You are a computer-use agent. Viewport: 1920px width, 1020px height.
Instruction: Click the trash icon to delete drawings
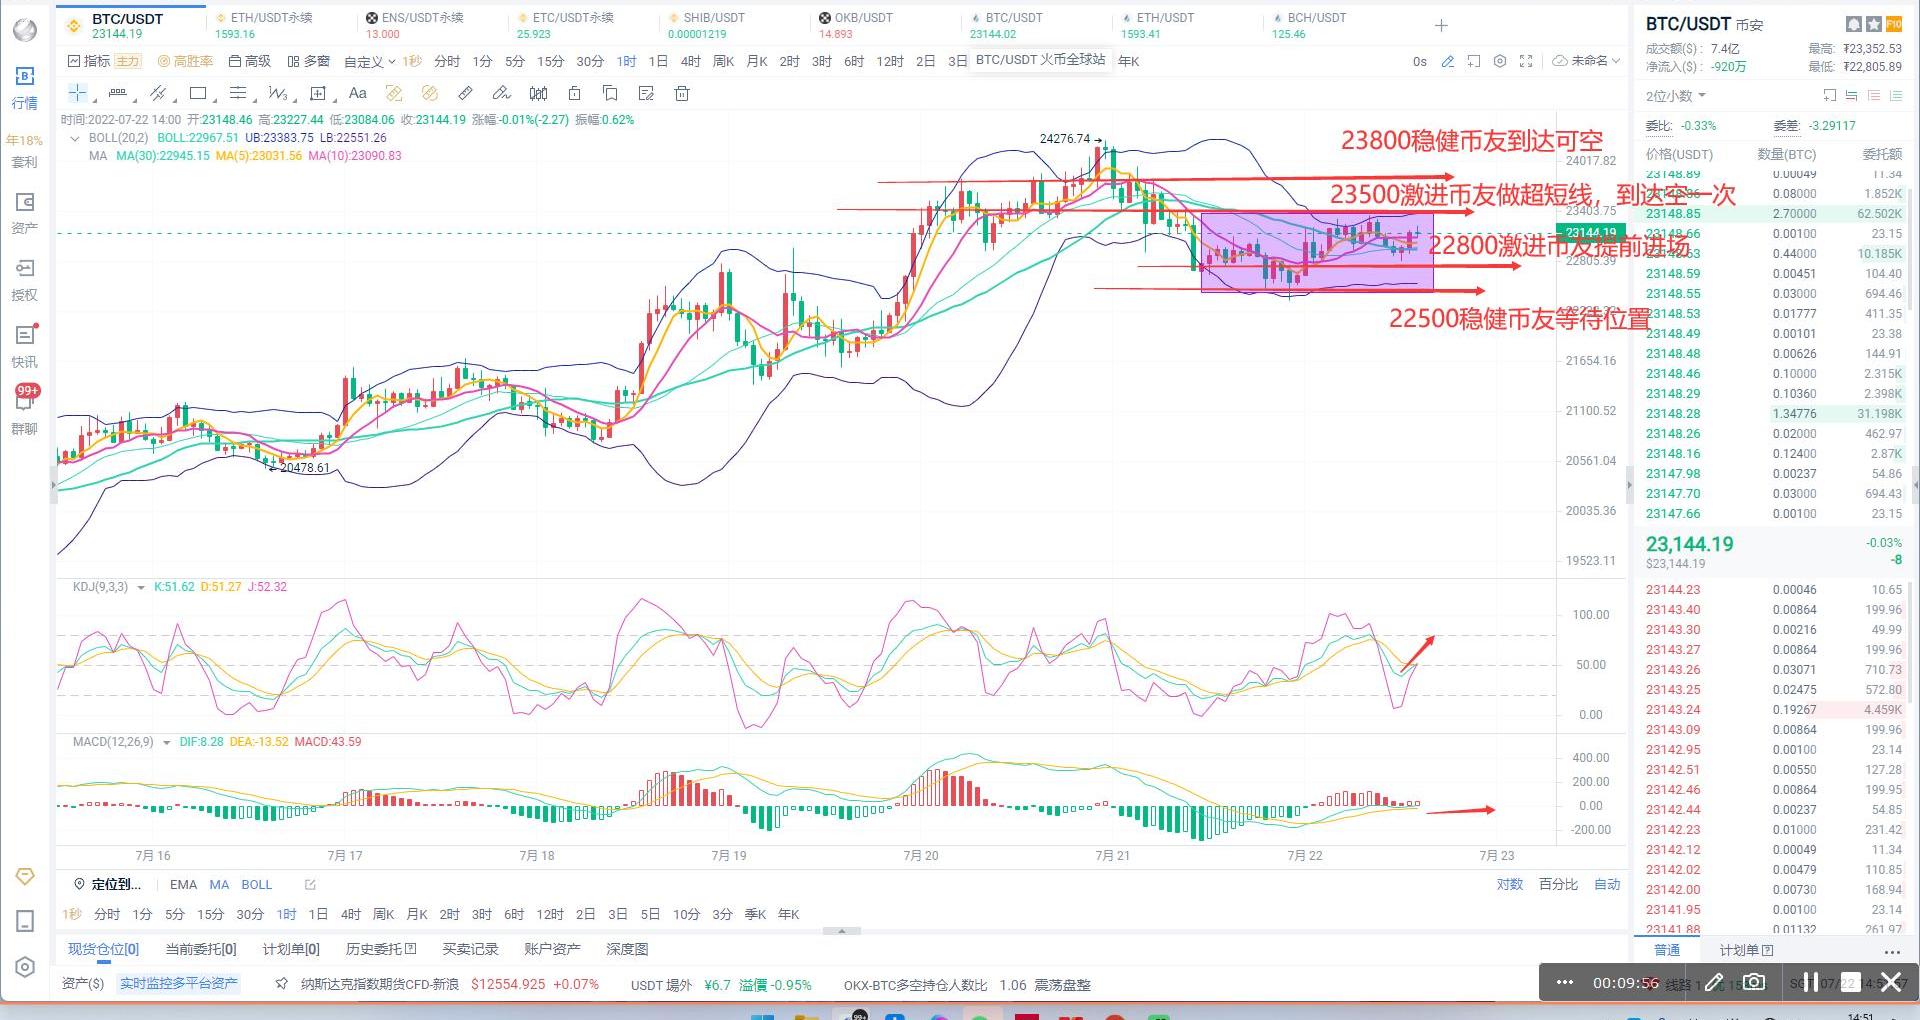click(x=682, y=94)
